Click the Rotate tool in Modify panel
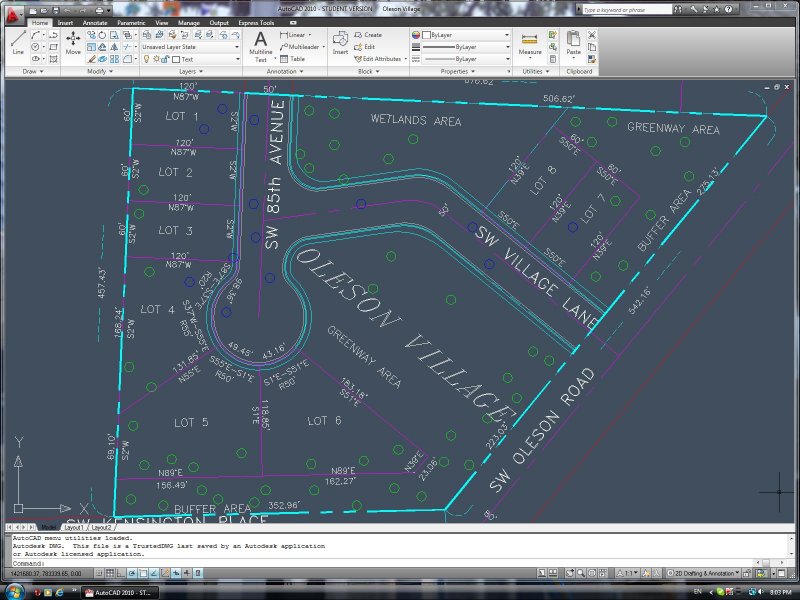The width and height of the screenshot is (800, 600). (x=102, y=35)
